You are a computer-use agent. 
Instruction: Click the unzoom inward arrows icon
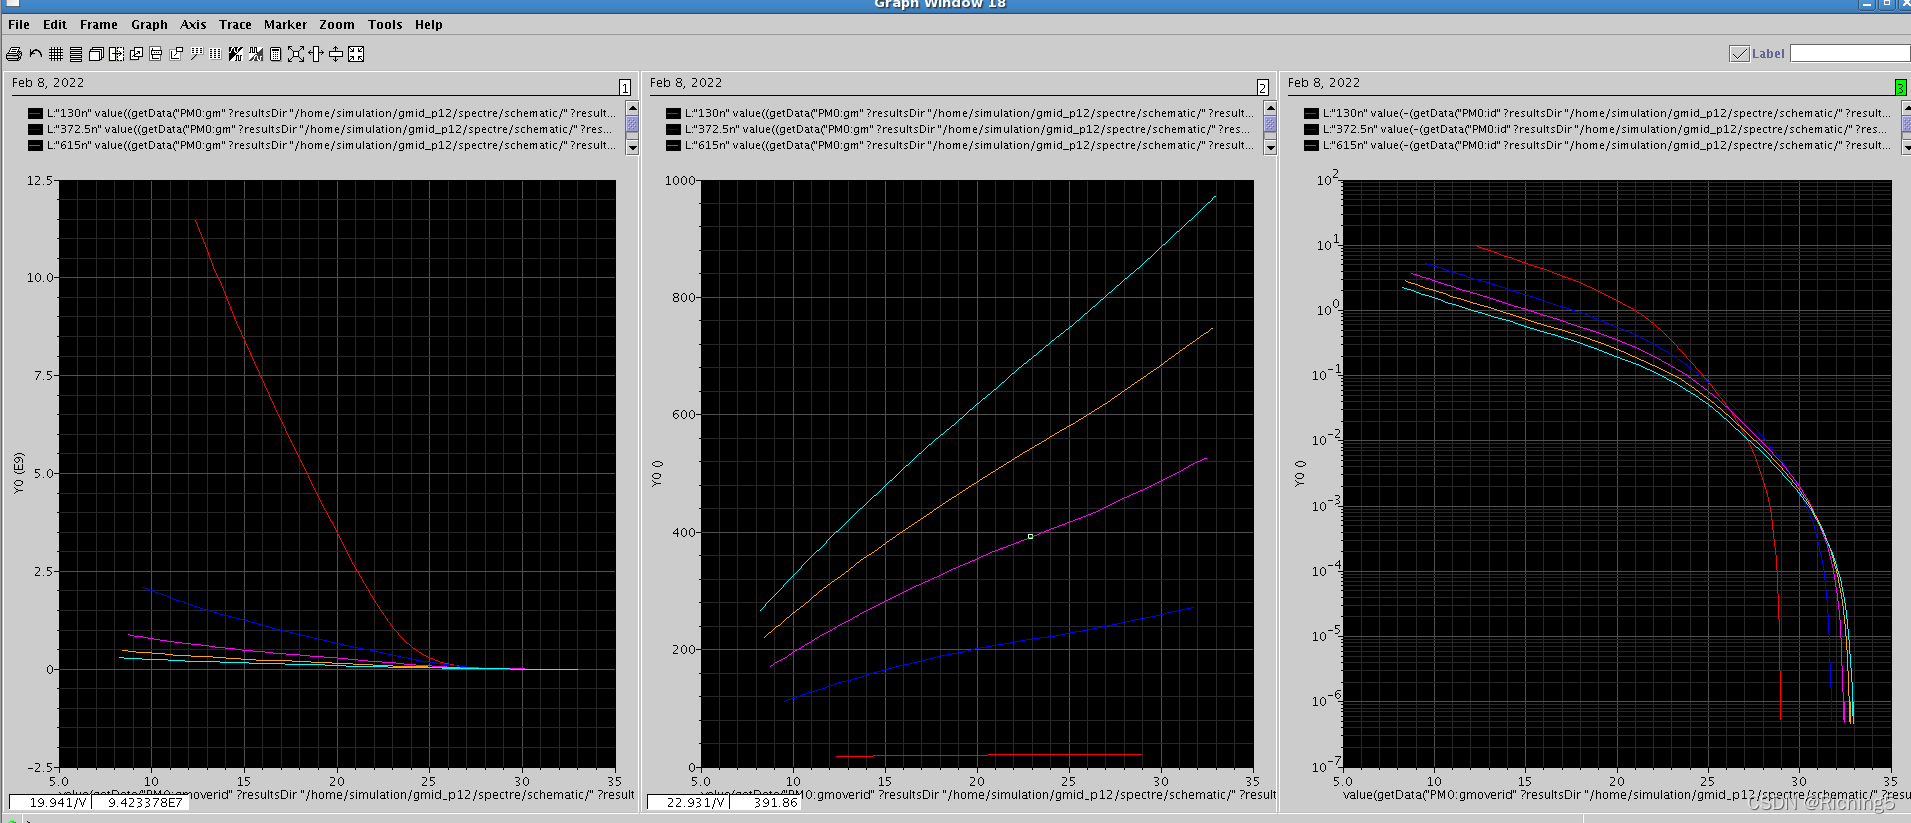[356, 54]
